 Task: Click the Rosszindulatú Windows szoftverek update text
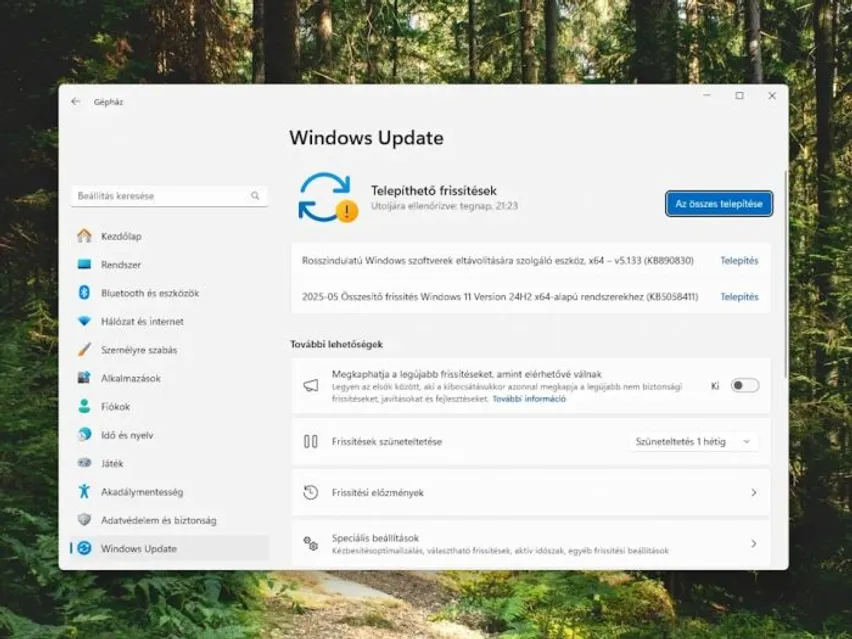click(x=498, y=261)
